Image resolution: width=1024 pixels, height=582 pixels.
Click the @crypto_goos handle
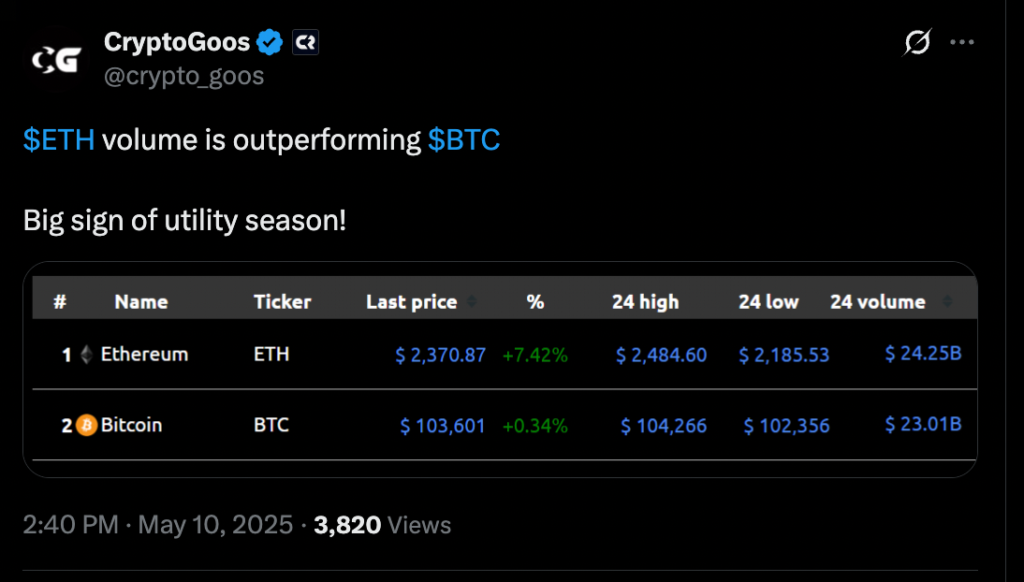[x=184, y=76]
